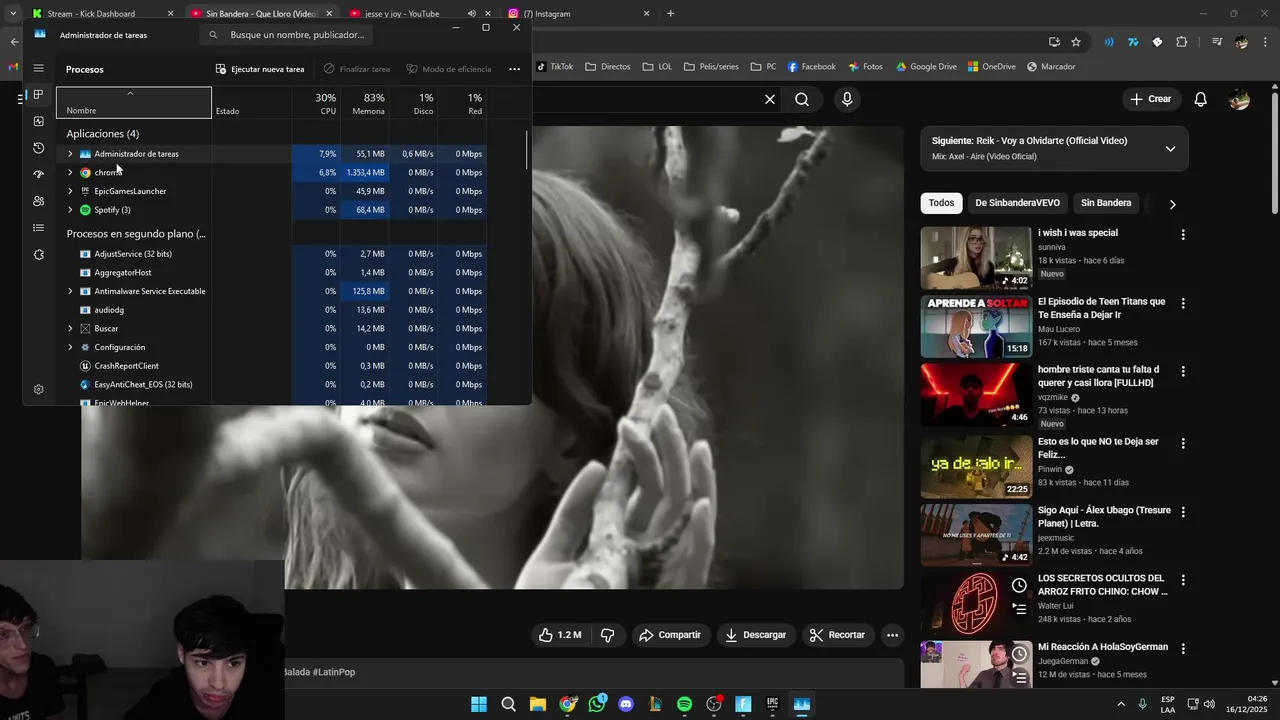Open YouTube notifications bell
The image size is (1280, 720).
(1201, 99)
